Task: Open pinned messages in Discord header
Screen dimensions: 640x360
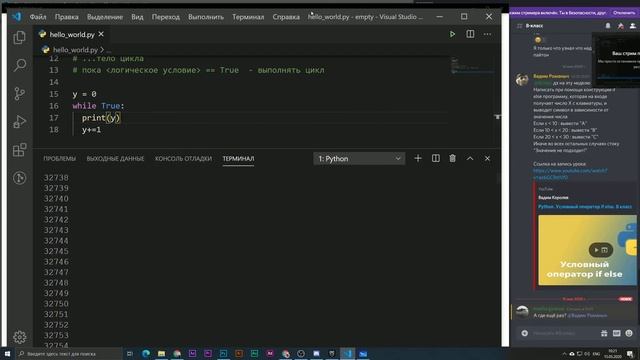Action: [620, 26]
